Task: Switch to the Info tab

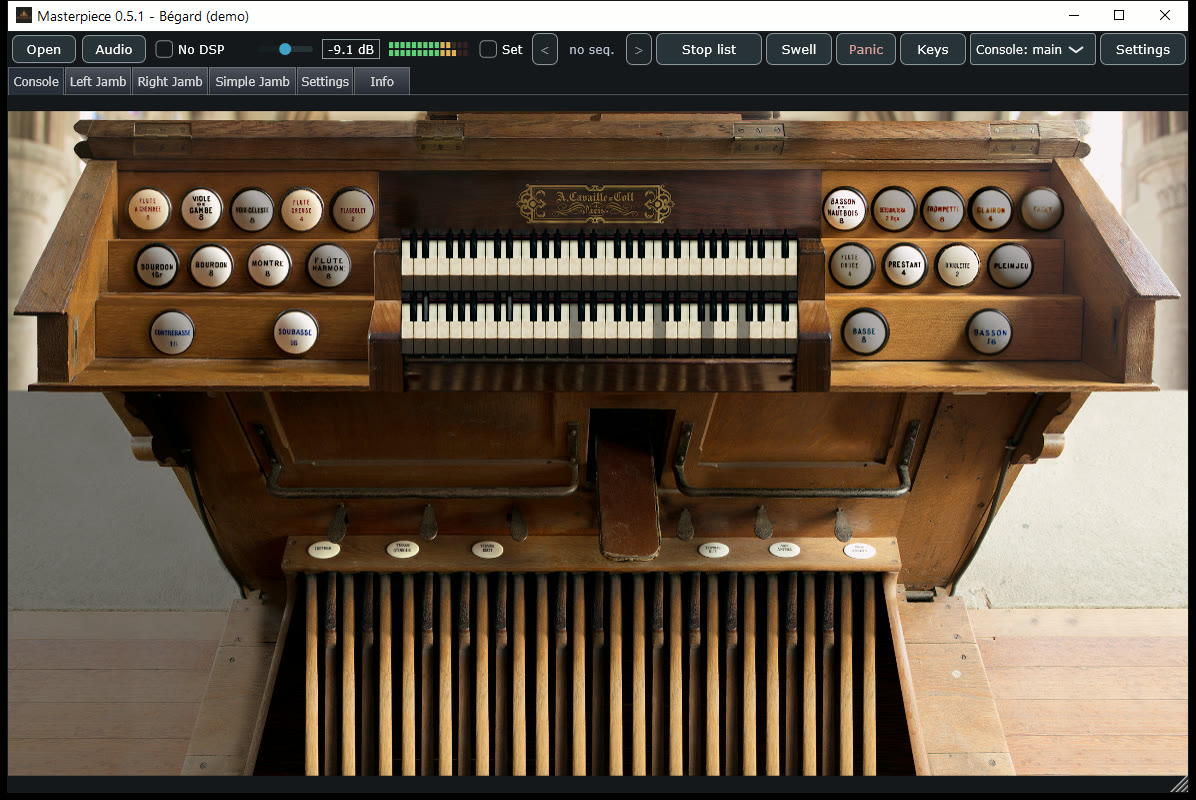Action: coord(382,82)
